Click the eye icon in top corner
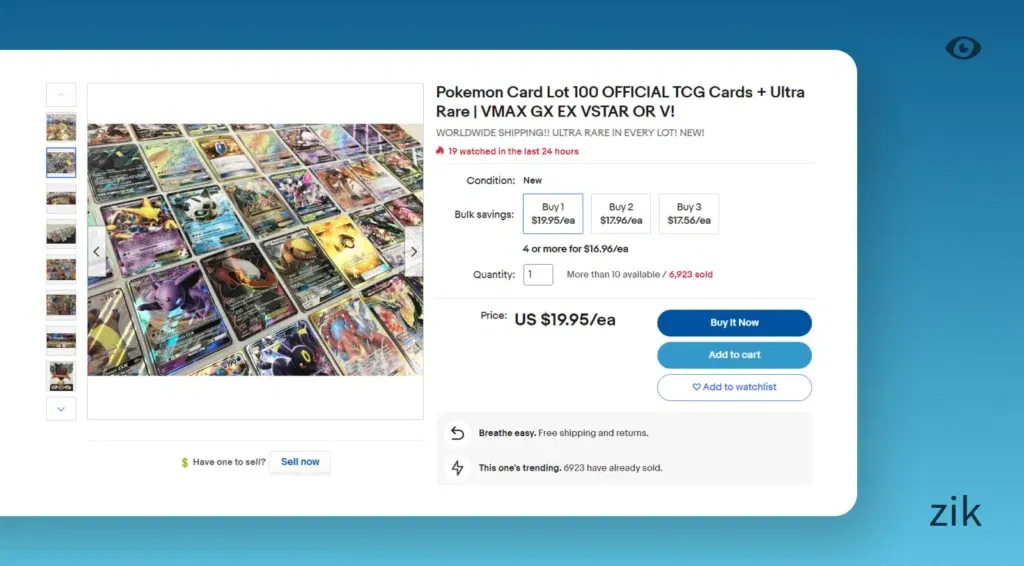 pyautogui.click(x=963, y=48)
